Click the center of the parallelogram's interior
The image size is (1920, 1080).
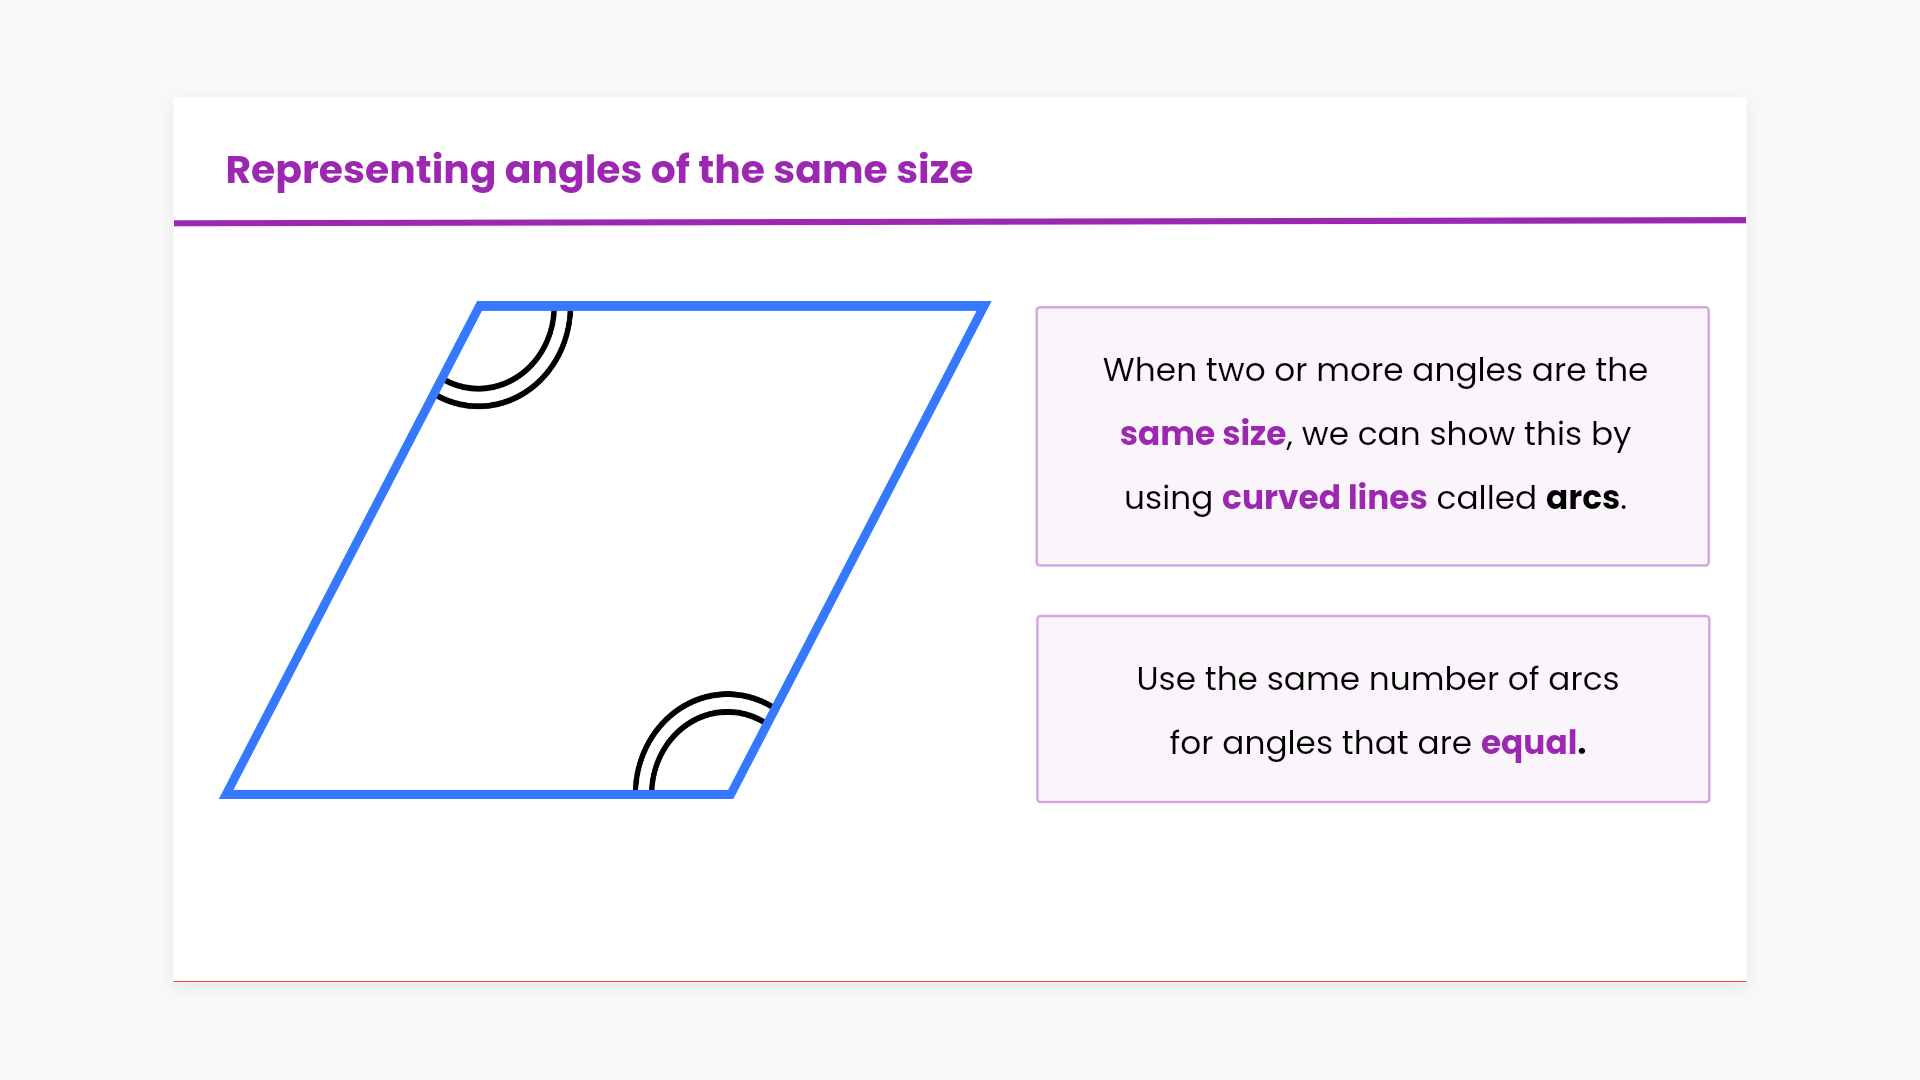click(x=605, y=550)
